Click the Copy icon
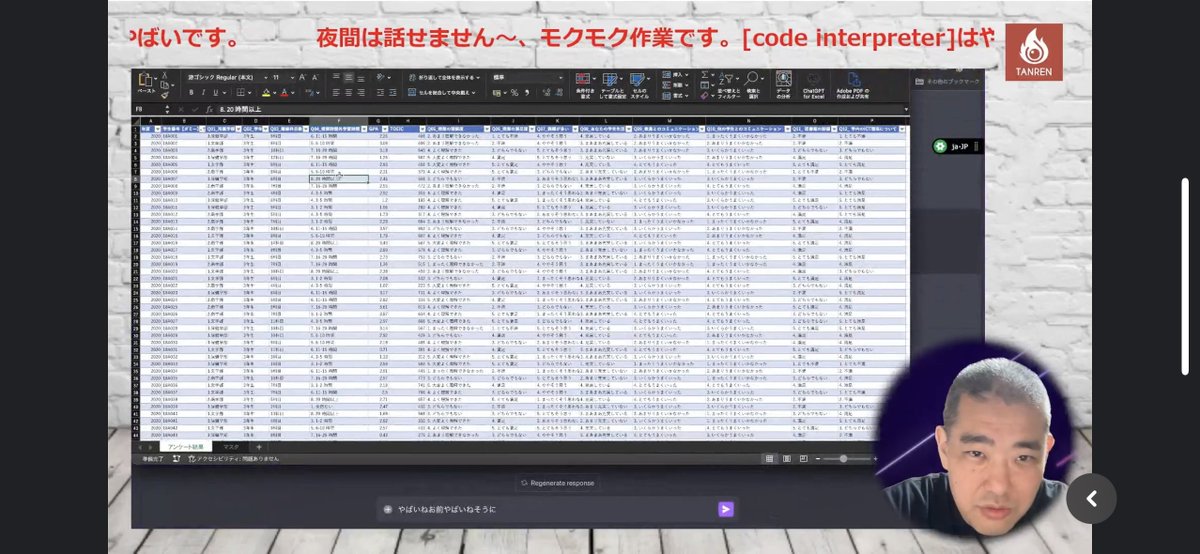The width and height of the screenshot is (1200, 554). point(163,85)
